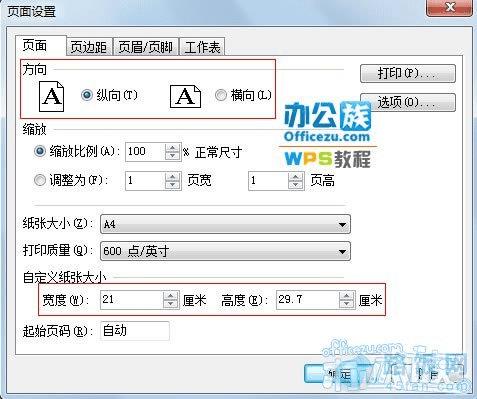Screen dimensions: 477x399
Task: Click the 宽度(W) field showing 21
Action: tap(131, 299)
